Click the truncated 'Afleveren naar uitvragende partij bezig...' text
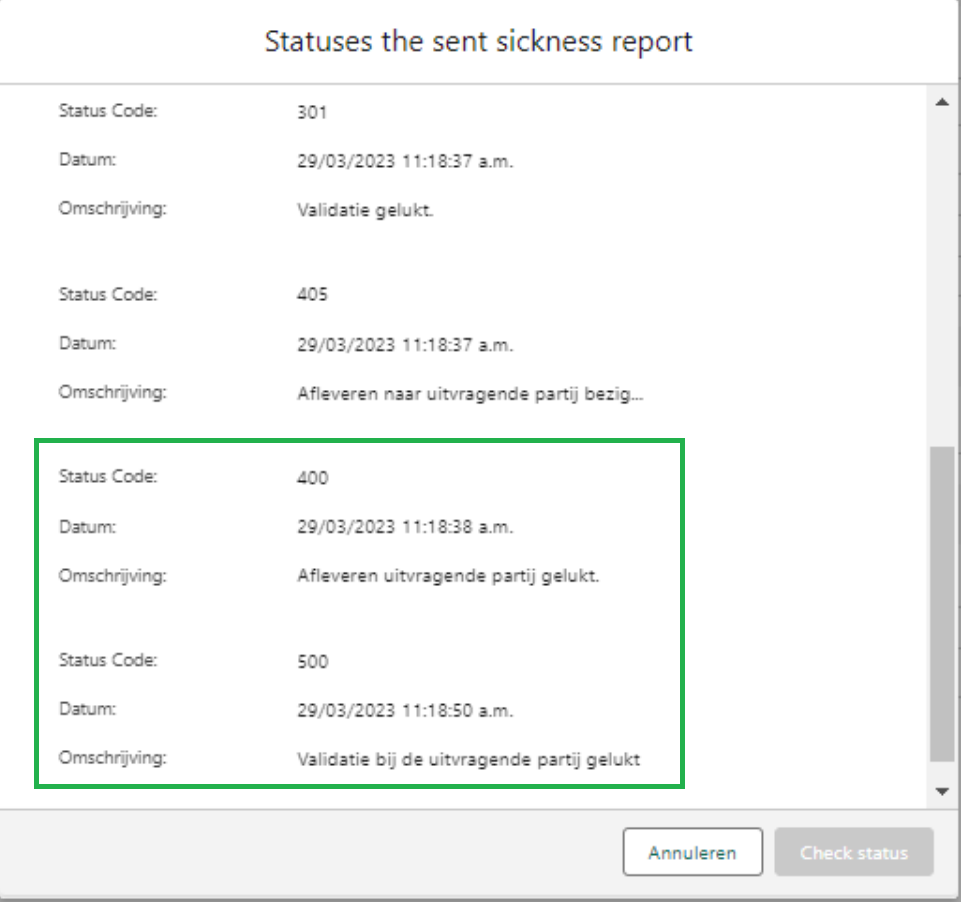This screenshot has width=961, height=902. [470, 394]
